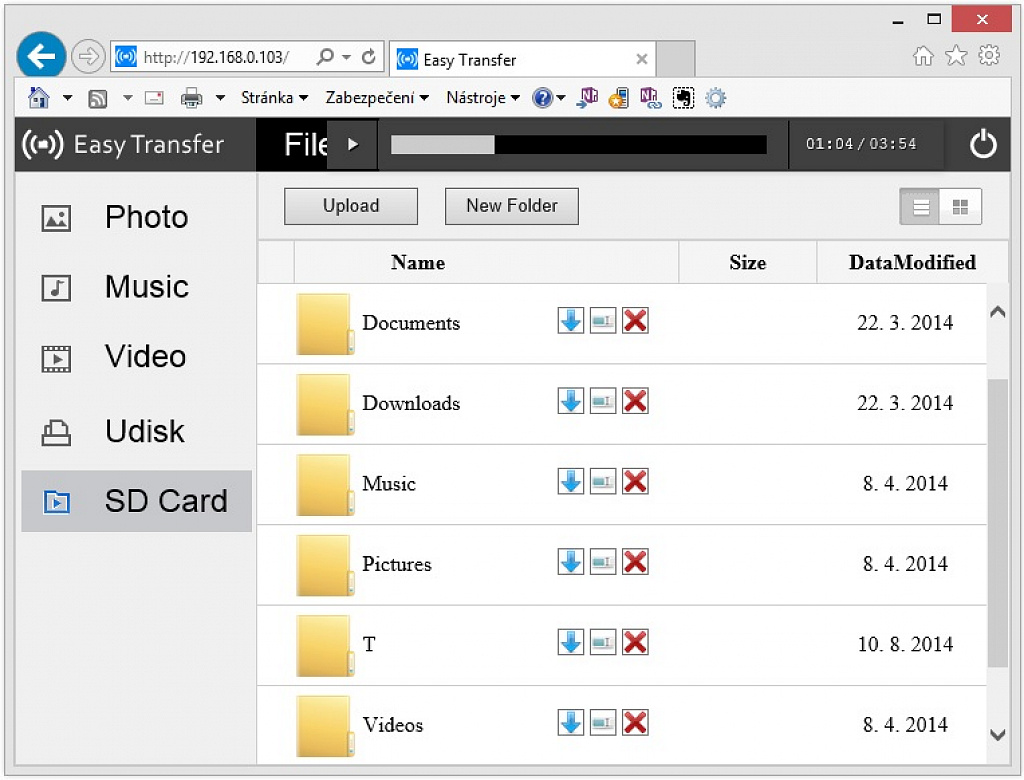
Task: Open the Zabezpečení menu
Action: [x=377, y=98]
